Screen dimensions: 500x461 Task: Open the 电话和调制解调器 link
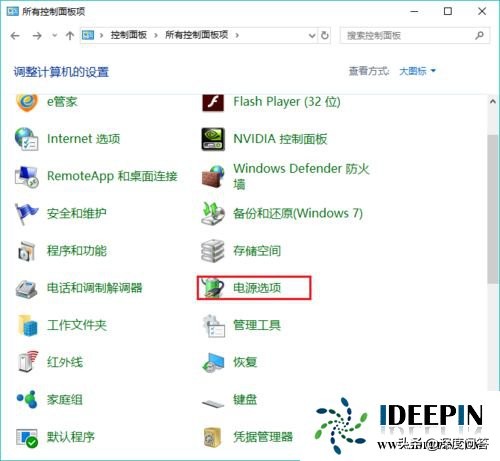95,288
